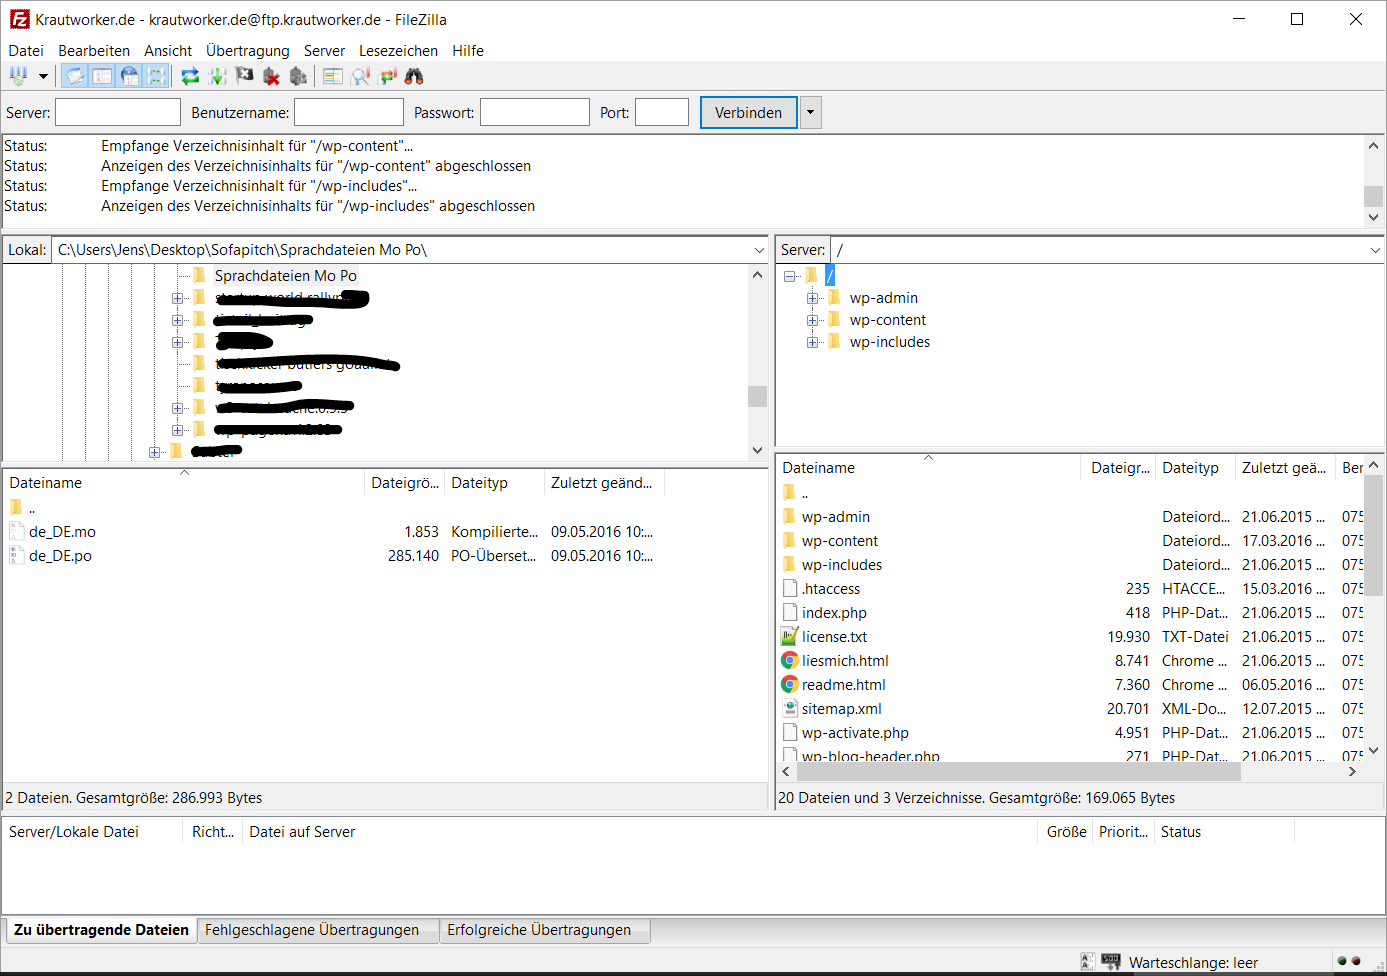The height and width of the screenshot is (976, 1387).
Task: Open the Site Manager dropdown arrow
Action: coord(43,76)
